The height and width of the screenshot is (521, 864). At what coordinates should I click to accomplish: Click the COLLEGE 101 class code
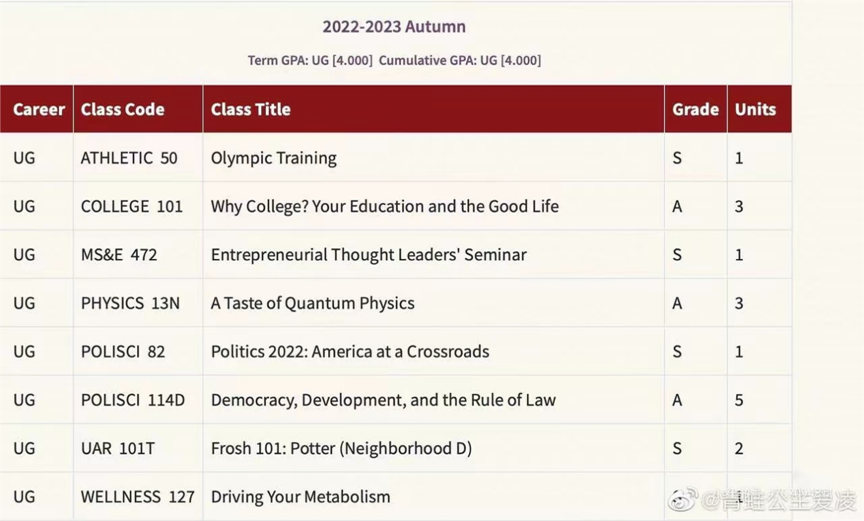tap(132, 206)
